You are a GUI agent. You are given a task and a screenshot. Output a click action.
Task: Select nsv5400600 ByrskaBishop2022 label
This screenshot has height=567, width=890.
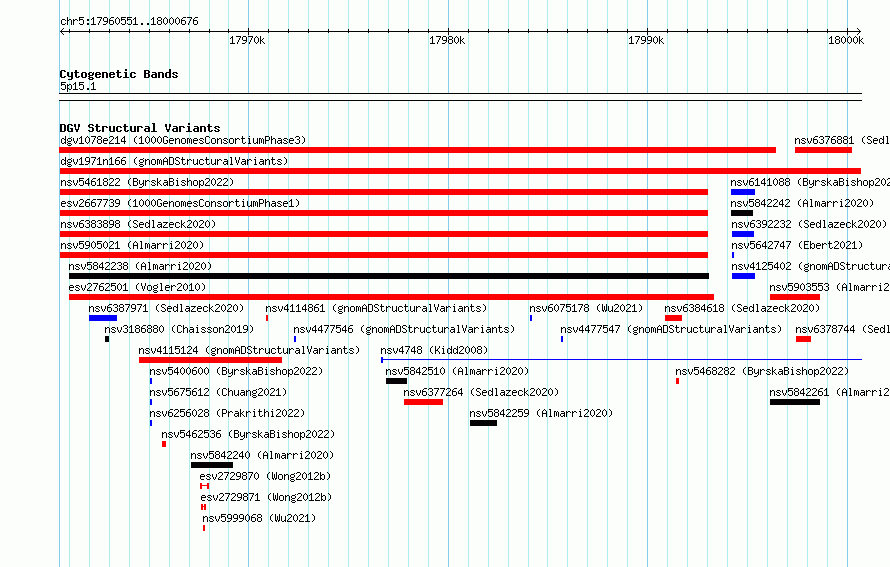(236, 371)
